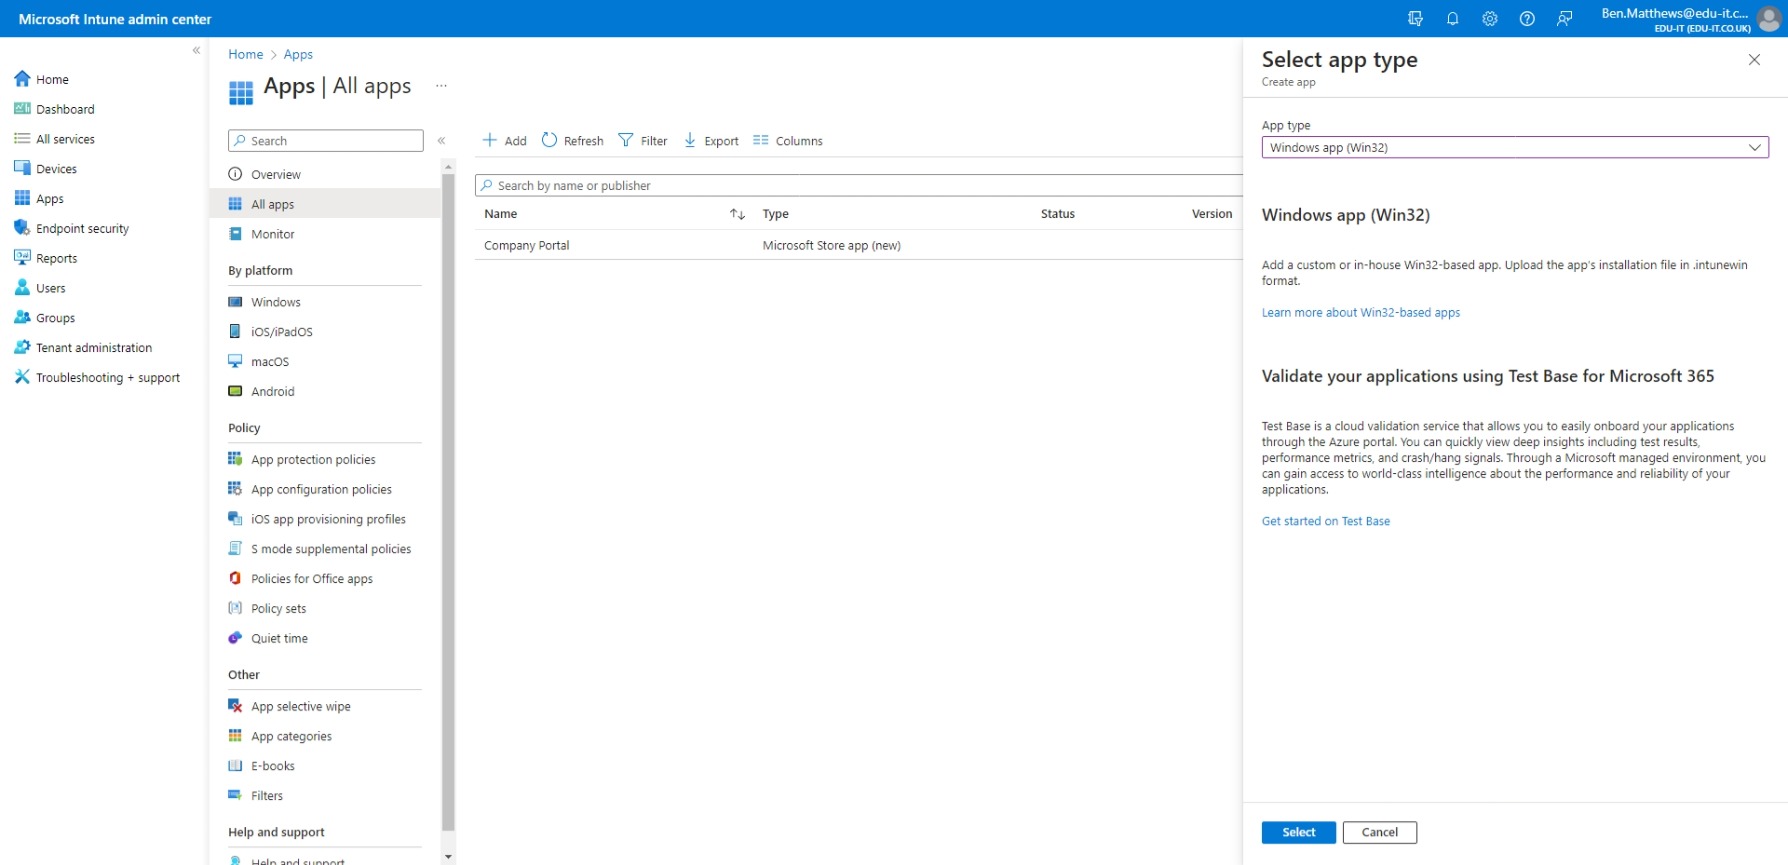
Task: Open Get started on Test Base link
Action: (1326, 521)
